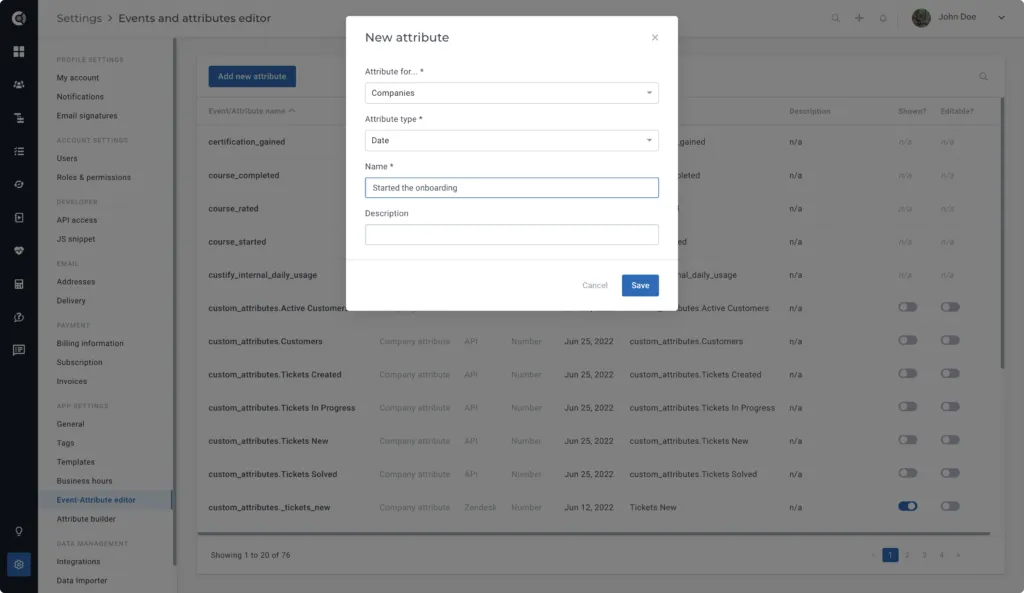
Task: Toggle Shown for custom_attributes.Tickets Solved
Action: 908,473
